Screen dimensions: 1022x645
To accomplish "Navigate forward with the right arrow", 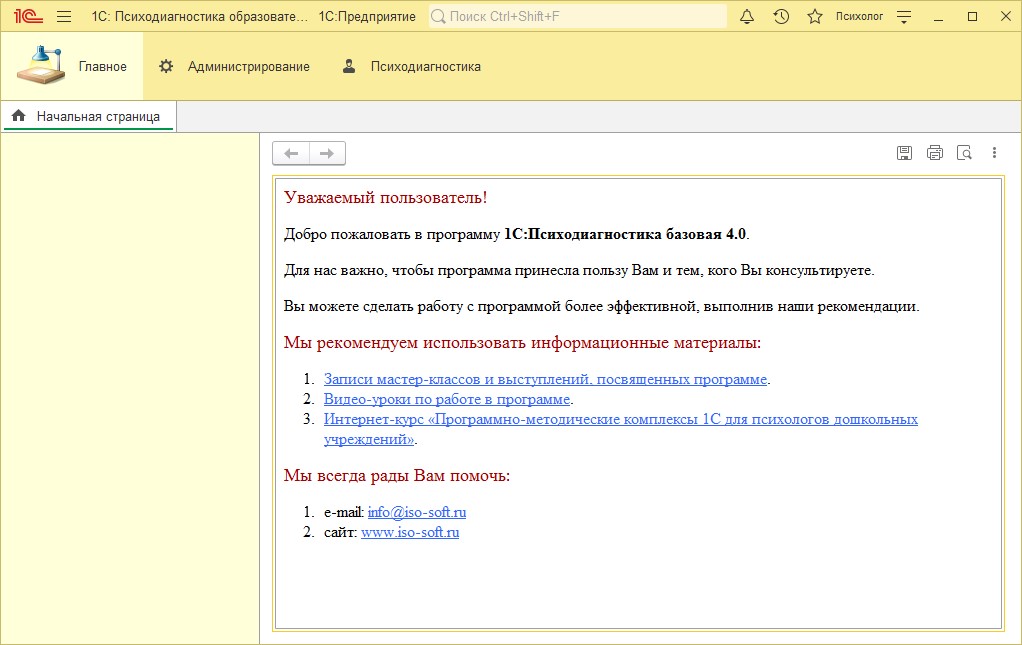I will tap(327, 153).
